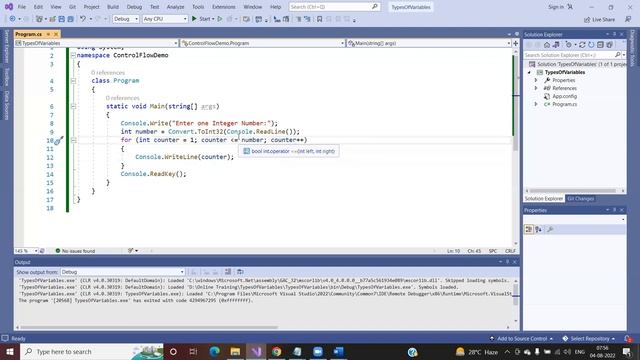640x360 pixels.
Task: Click Switch Views icon in Solution Explorer
Action: (556, 45)
